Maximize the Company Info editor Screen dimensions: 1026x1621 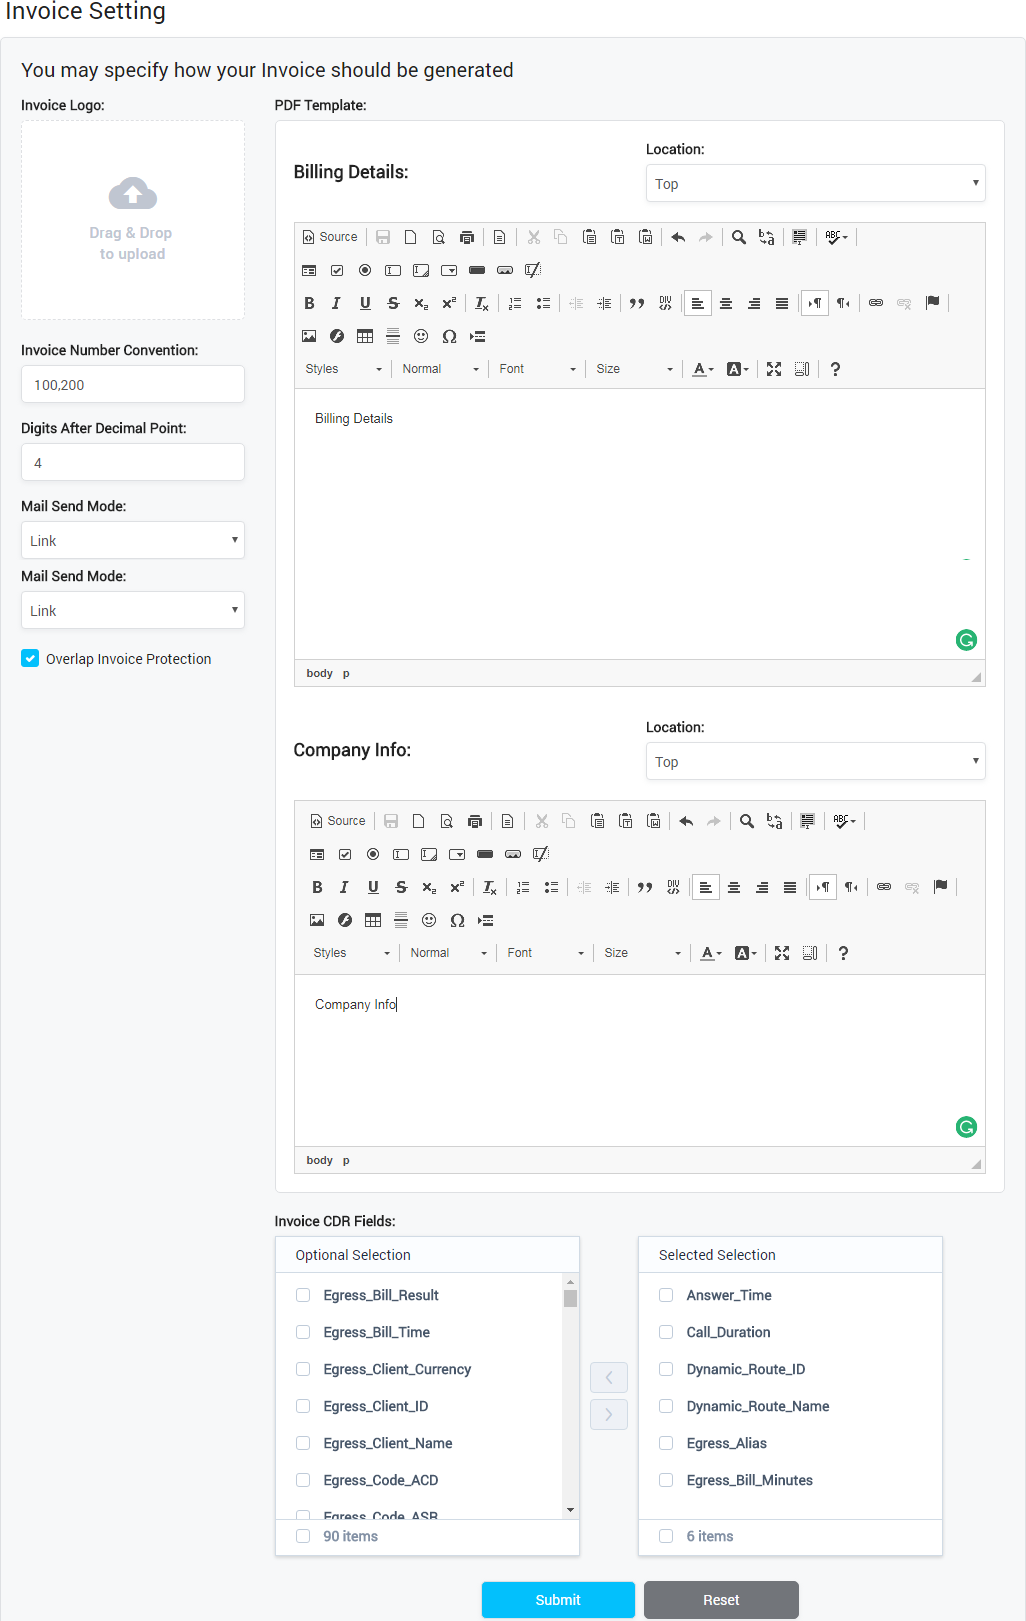[782, 953]
